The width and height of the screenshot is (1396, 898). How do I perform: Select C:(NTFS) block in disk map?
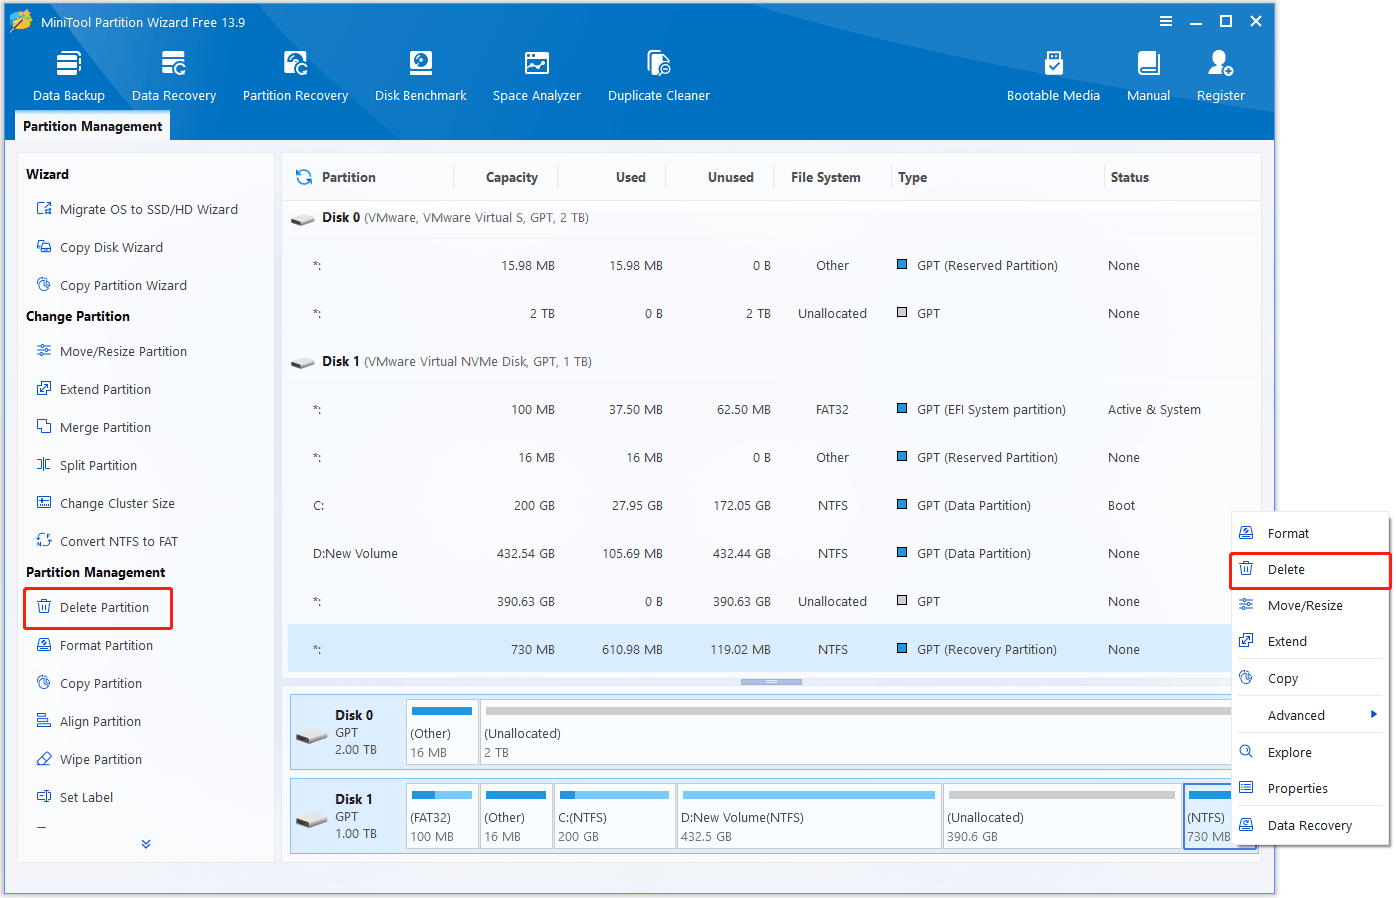(x=614, y=816)
